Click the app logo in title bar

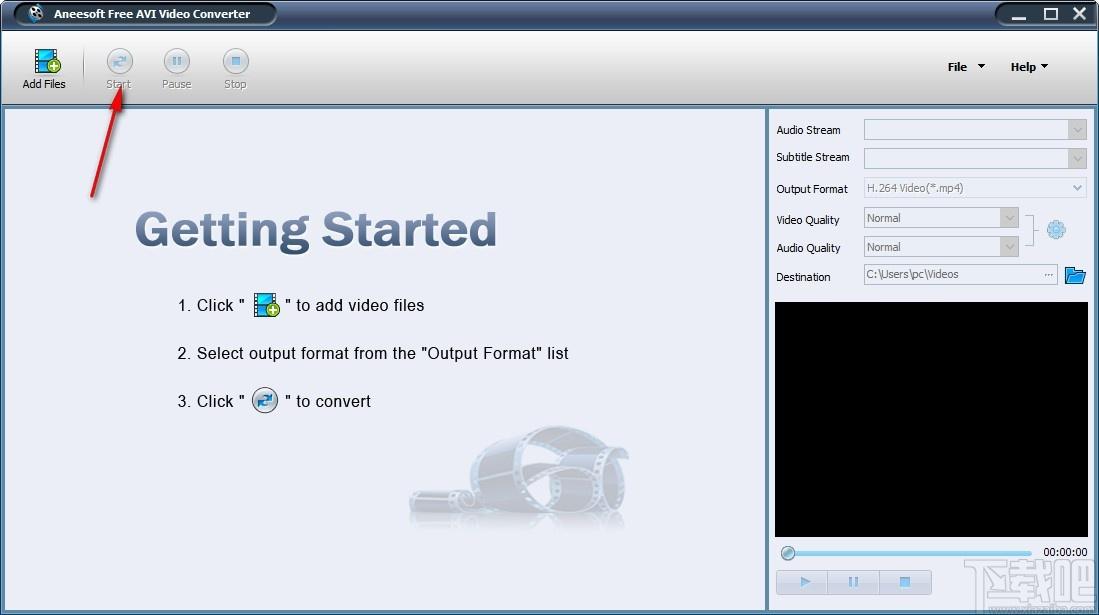click(x=35, y=13)
